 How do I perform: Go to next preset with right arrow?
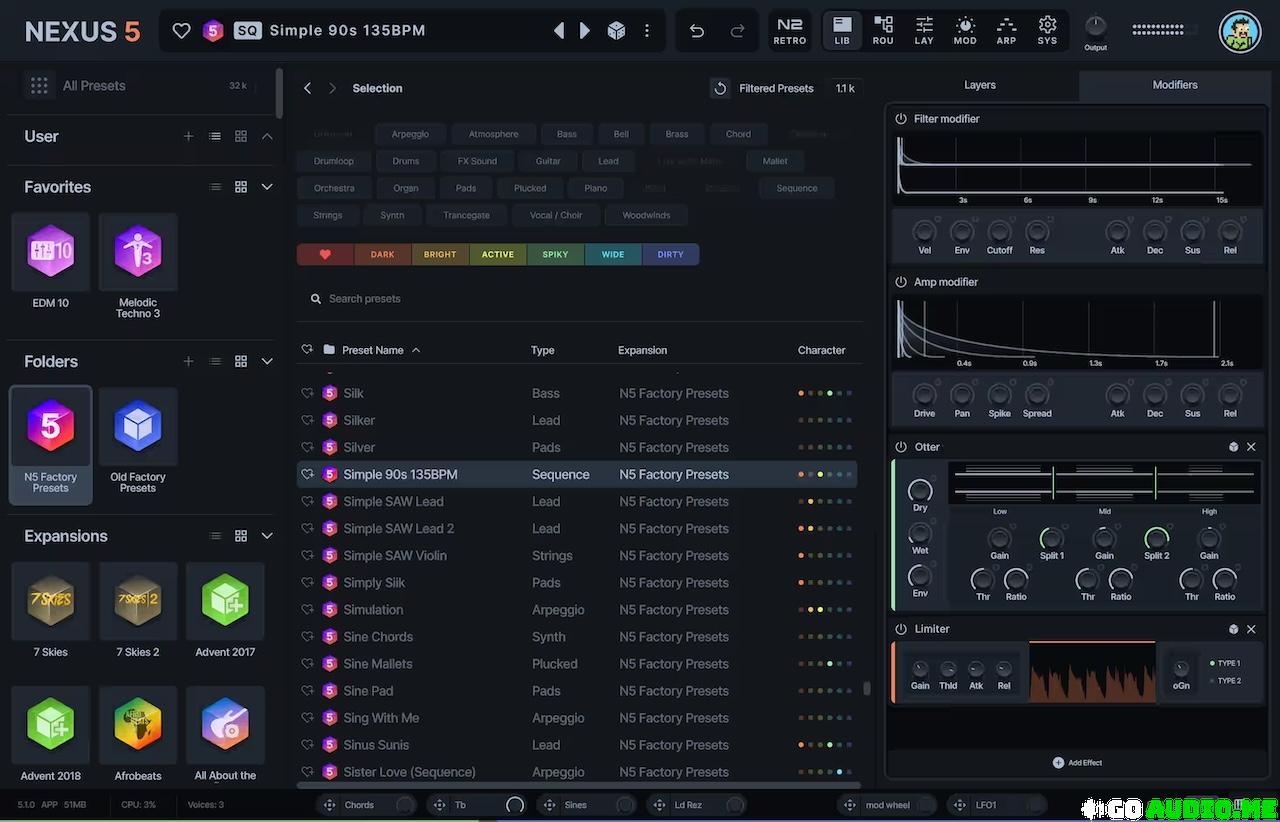pyautogui.click(x=586, y=31)
